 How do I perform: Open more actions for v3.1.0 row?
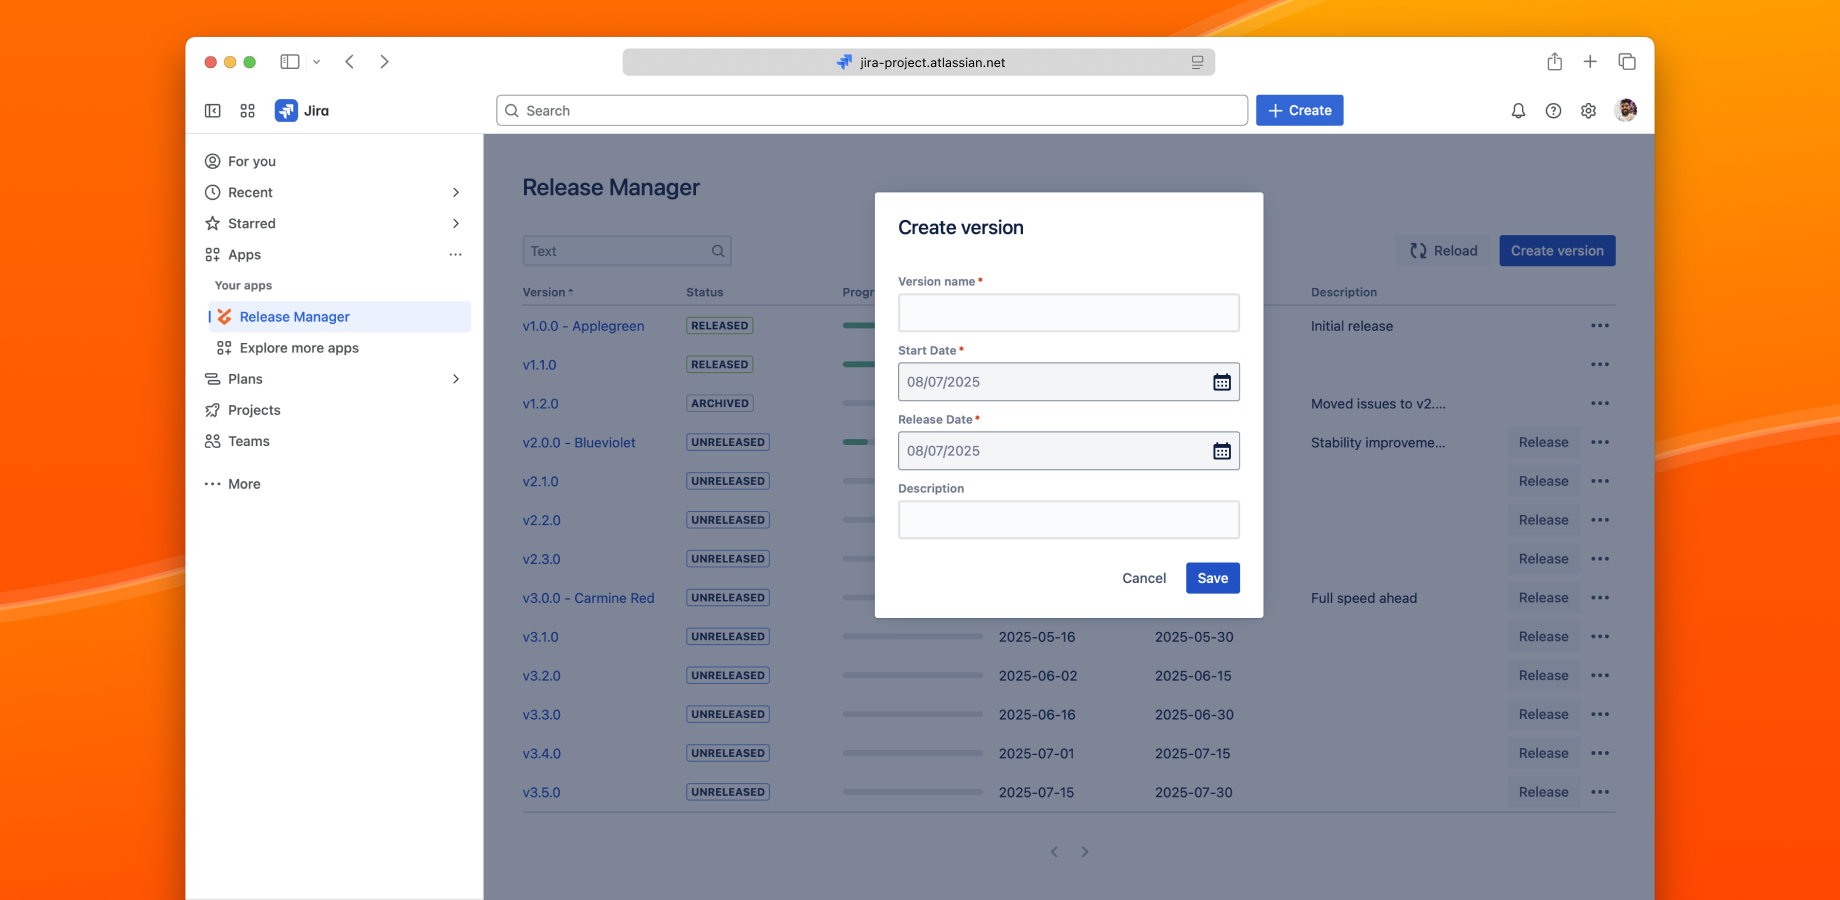pos(1600,637)
